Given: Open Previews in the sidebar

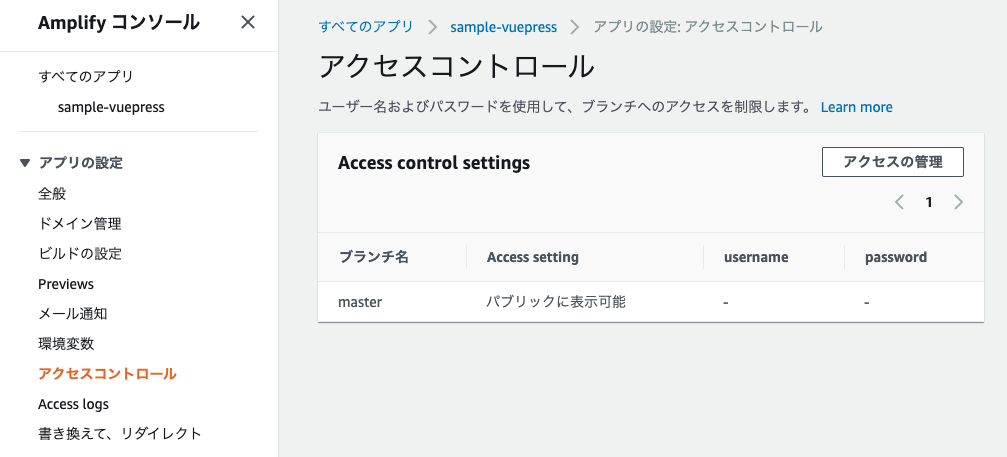Looking at the screenshot, I should click(66, 284).
